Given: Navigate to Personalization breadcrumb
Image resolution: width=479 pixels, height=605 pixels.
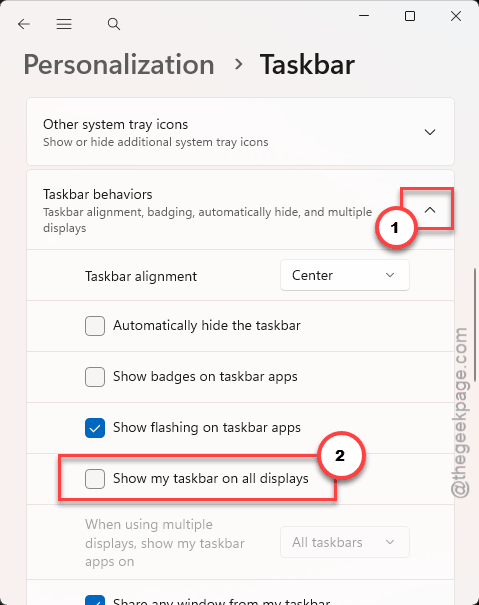Looking at the screenshot, I should (119, 64).
